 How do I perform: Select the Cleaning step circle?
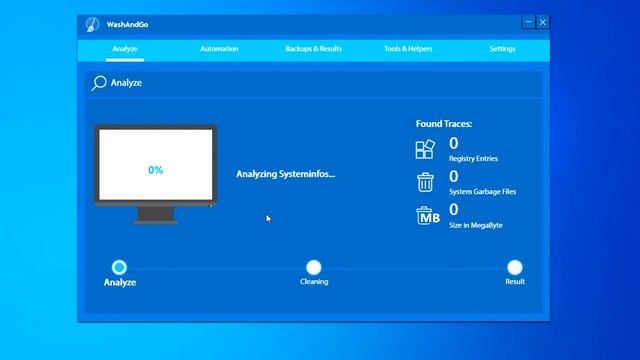(x=314, y=267)
